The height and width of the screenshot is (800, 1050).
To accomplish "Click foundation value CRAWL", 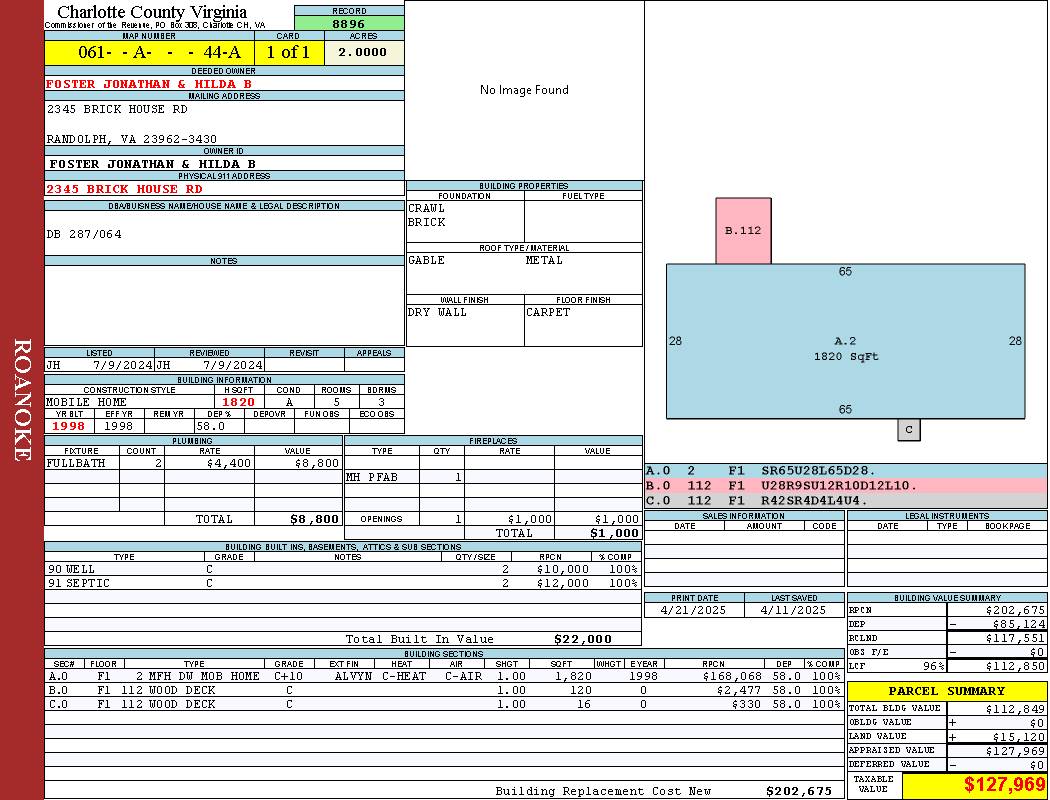I will [426, 208].
